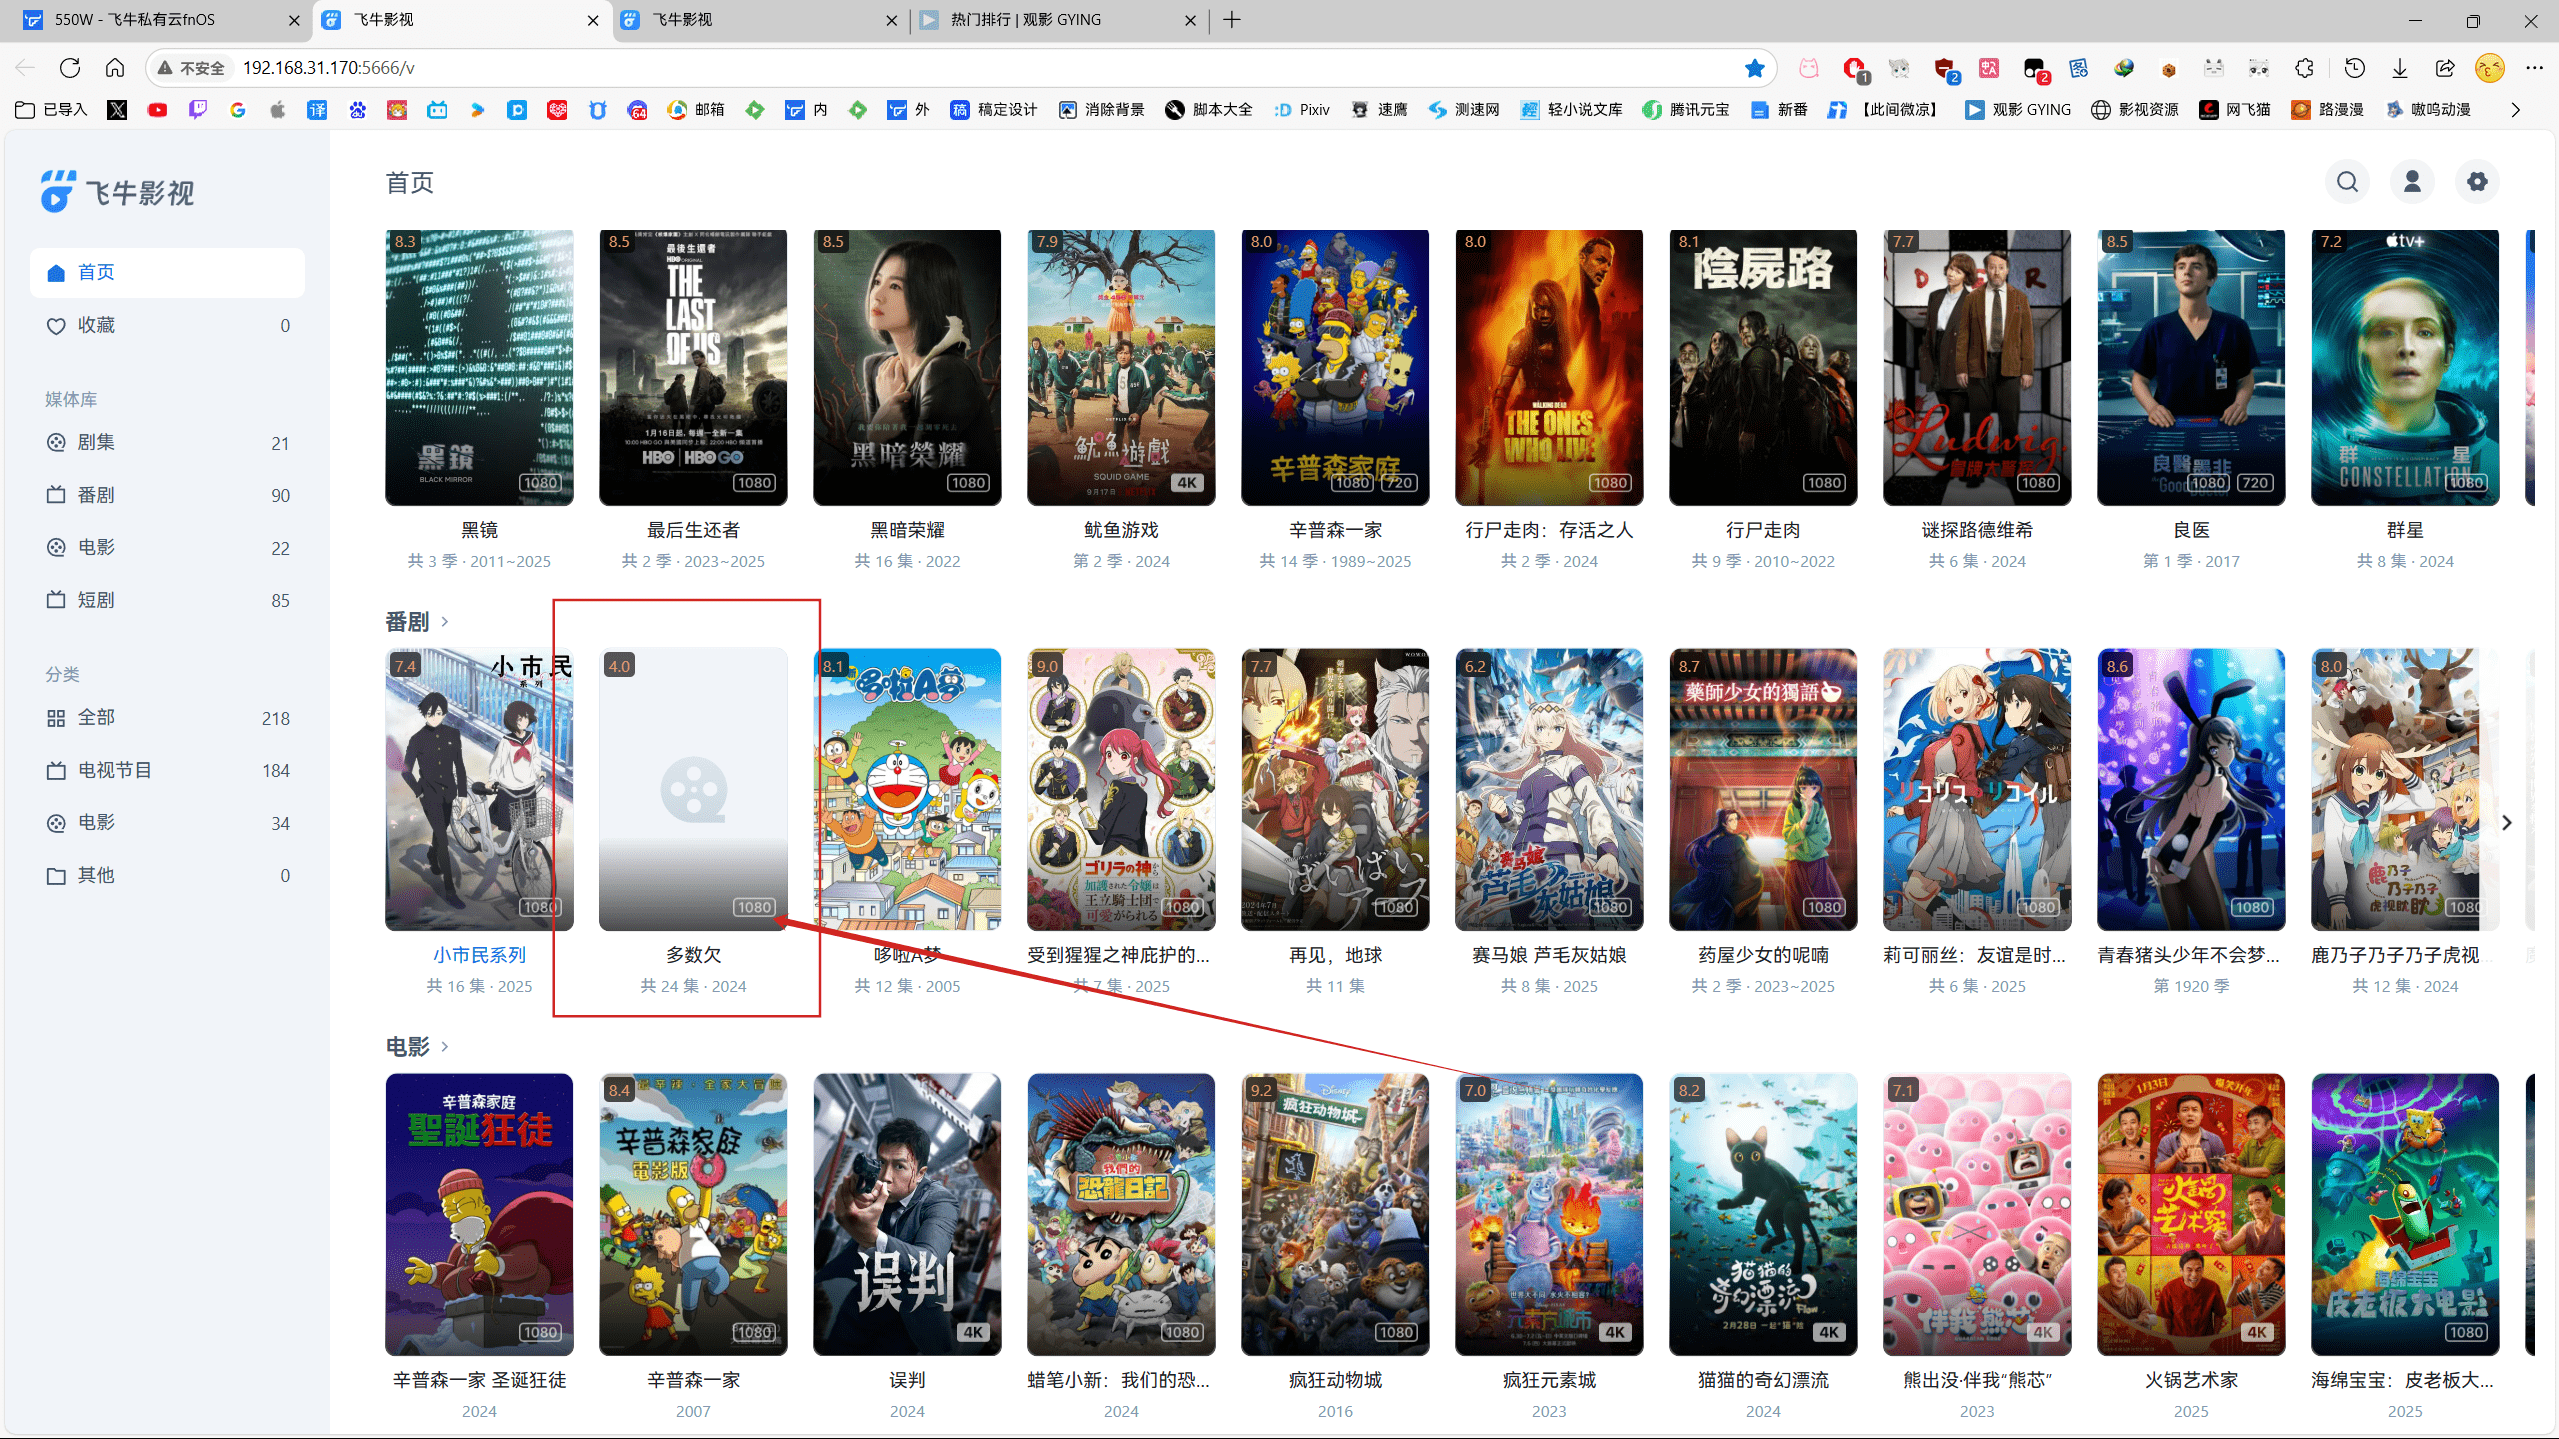Open the Pixiv bookmark
The width and height of the screenshot is (2559, 1439).
[x=1301, y=110]
